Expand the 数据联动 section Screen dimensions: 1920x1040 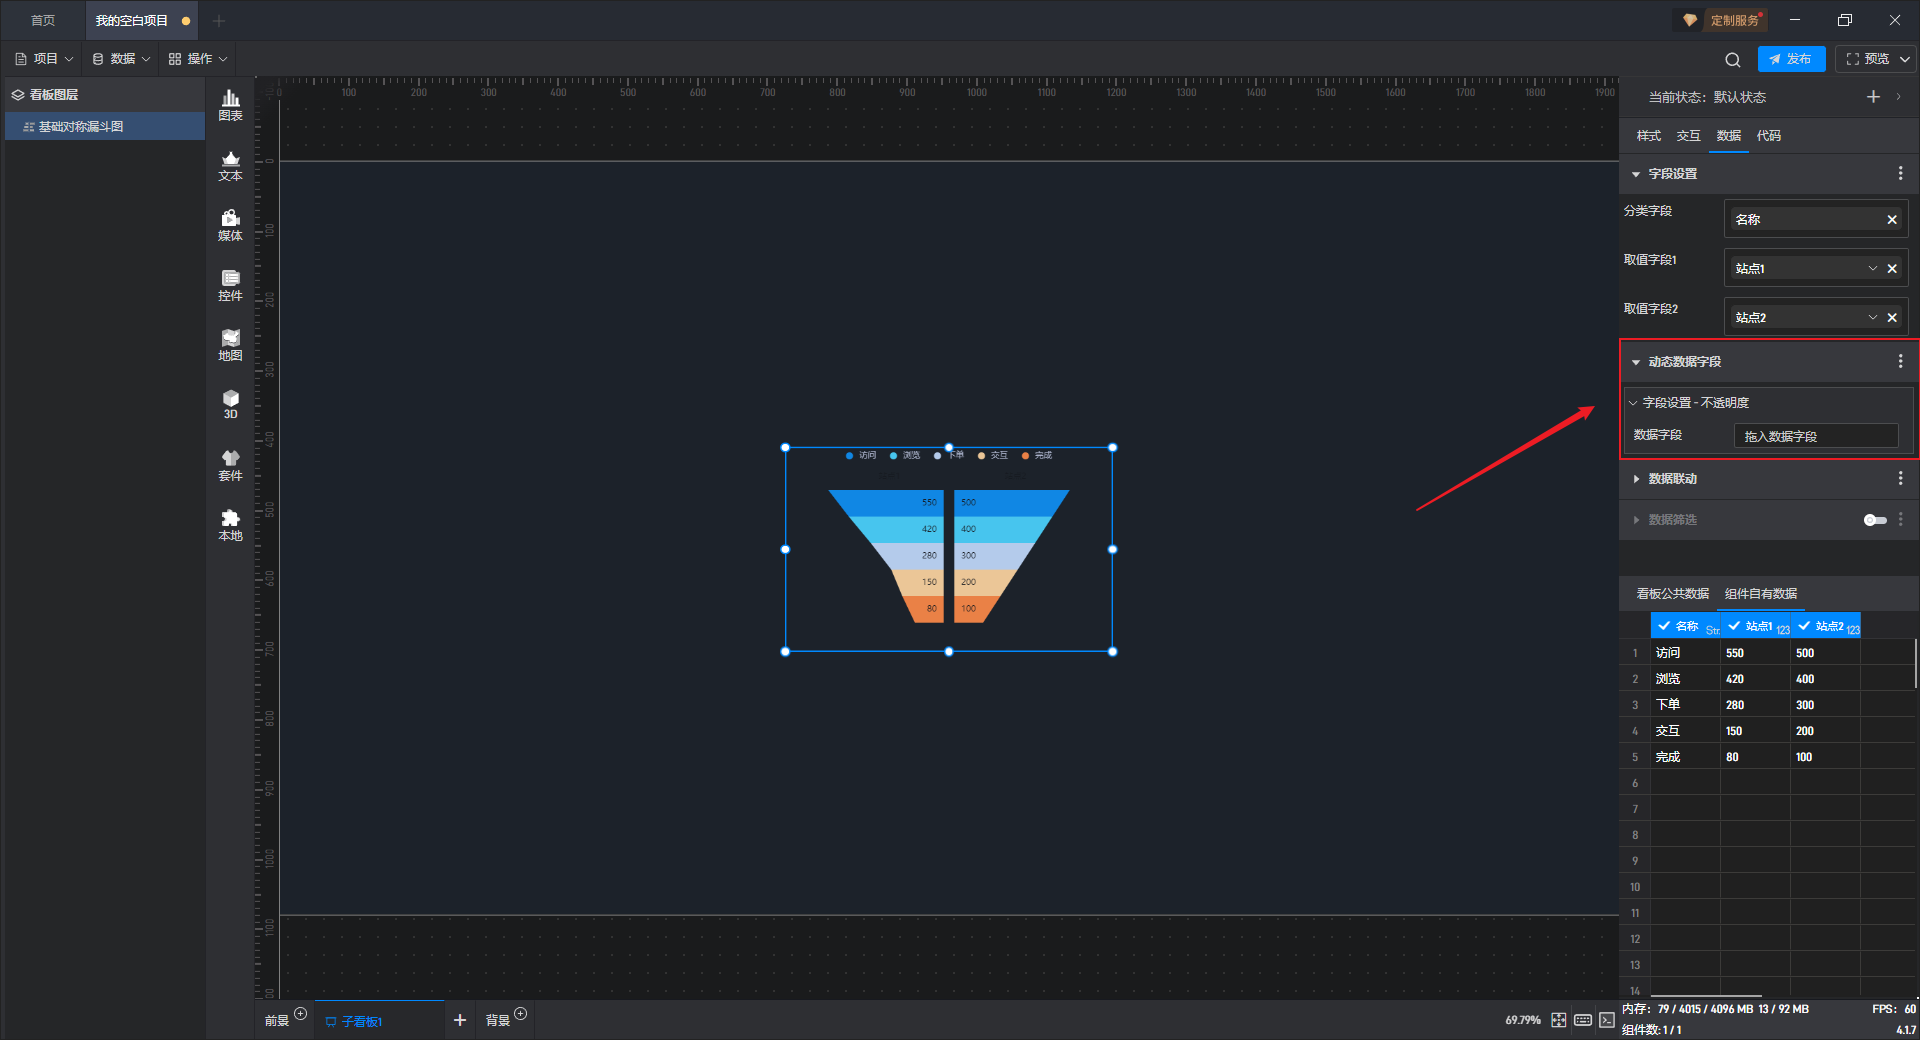[1636, 479]
